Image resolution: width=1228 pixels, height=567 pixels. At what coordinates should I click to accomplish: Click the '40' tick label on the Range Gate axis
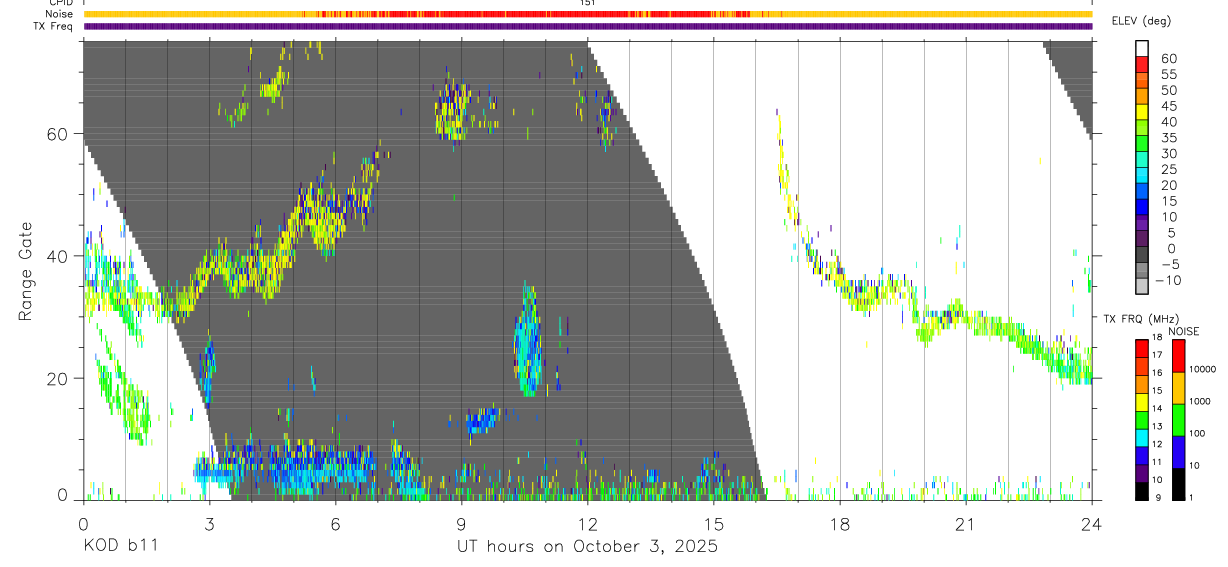point(58,256)
